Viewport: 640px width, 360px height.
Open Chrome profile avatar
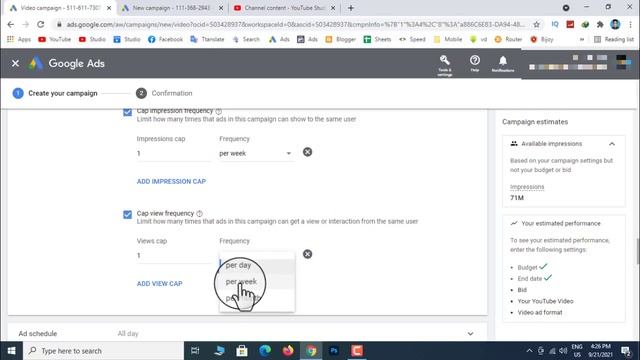[x=615, y=24]
